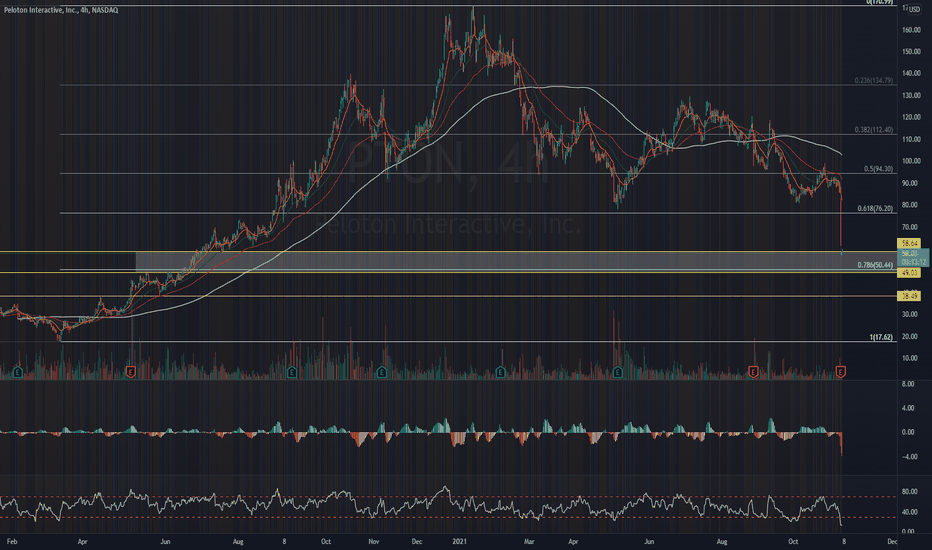Click the 0.236(134.79) Fibonacci level label
Image resolution: width=932 pixels, height=550 pixels.
[874, 80]
